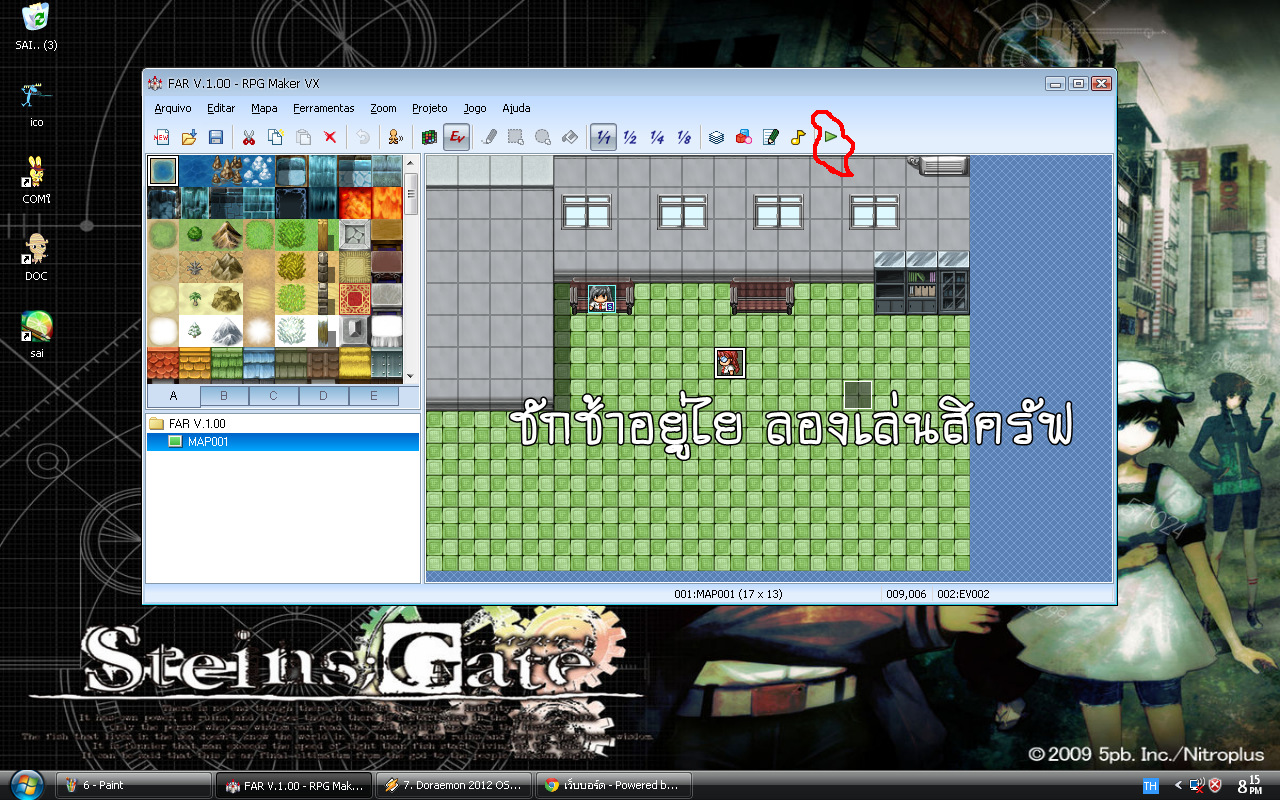Switch to tileset tab E

[x=374, y=396]
